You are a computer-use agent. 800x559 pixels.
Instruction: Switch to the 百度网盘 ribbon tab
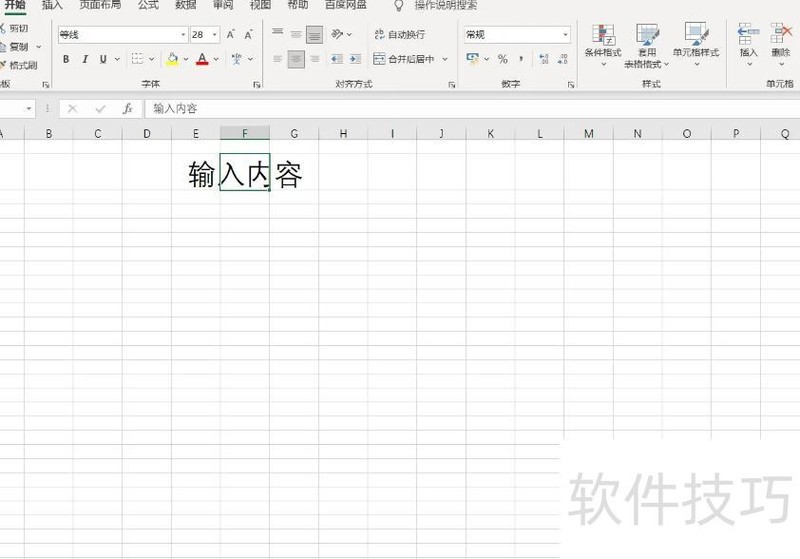tap(345, 5)
